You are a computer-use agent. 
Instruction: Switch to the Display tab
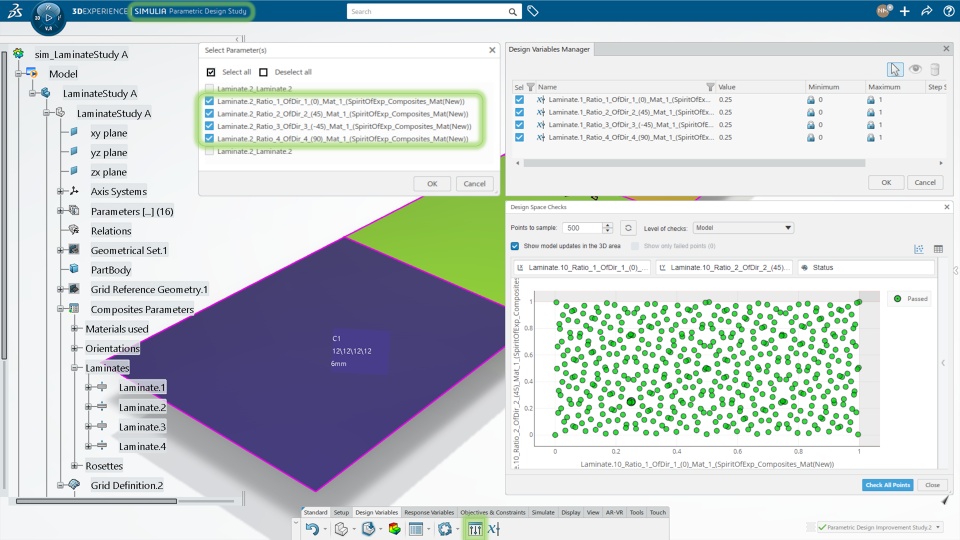(x=571, y=512)
